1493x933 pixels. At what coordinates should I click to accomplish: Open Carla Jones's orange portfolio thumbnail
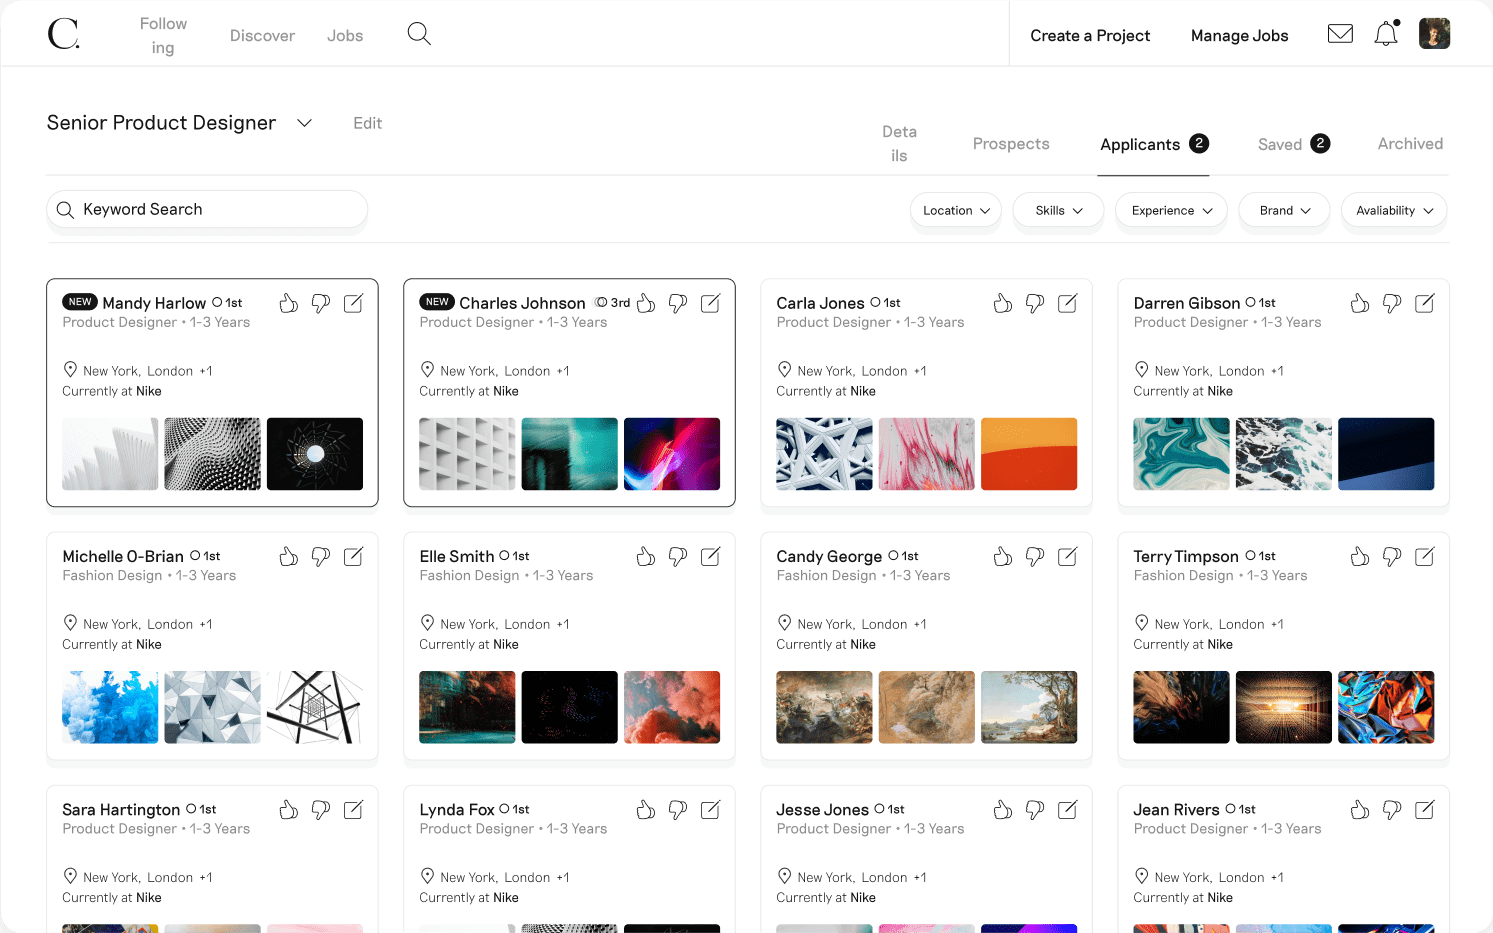(x=1029, y=454)
